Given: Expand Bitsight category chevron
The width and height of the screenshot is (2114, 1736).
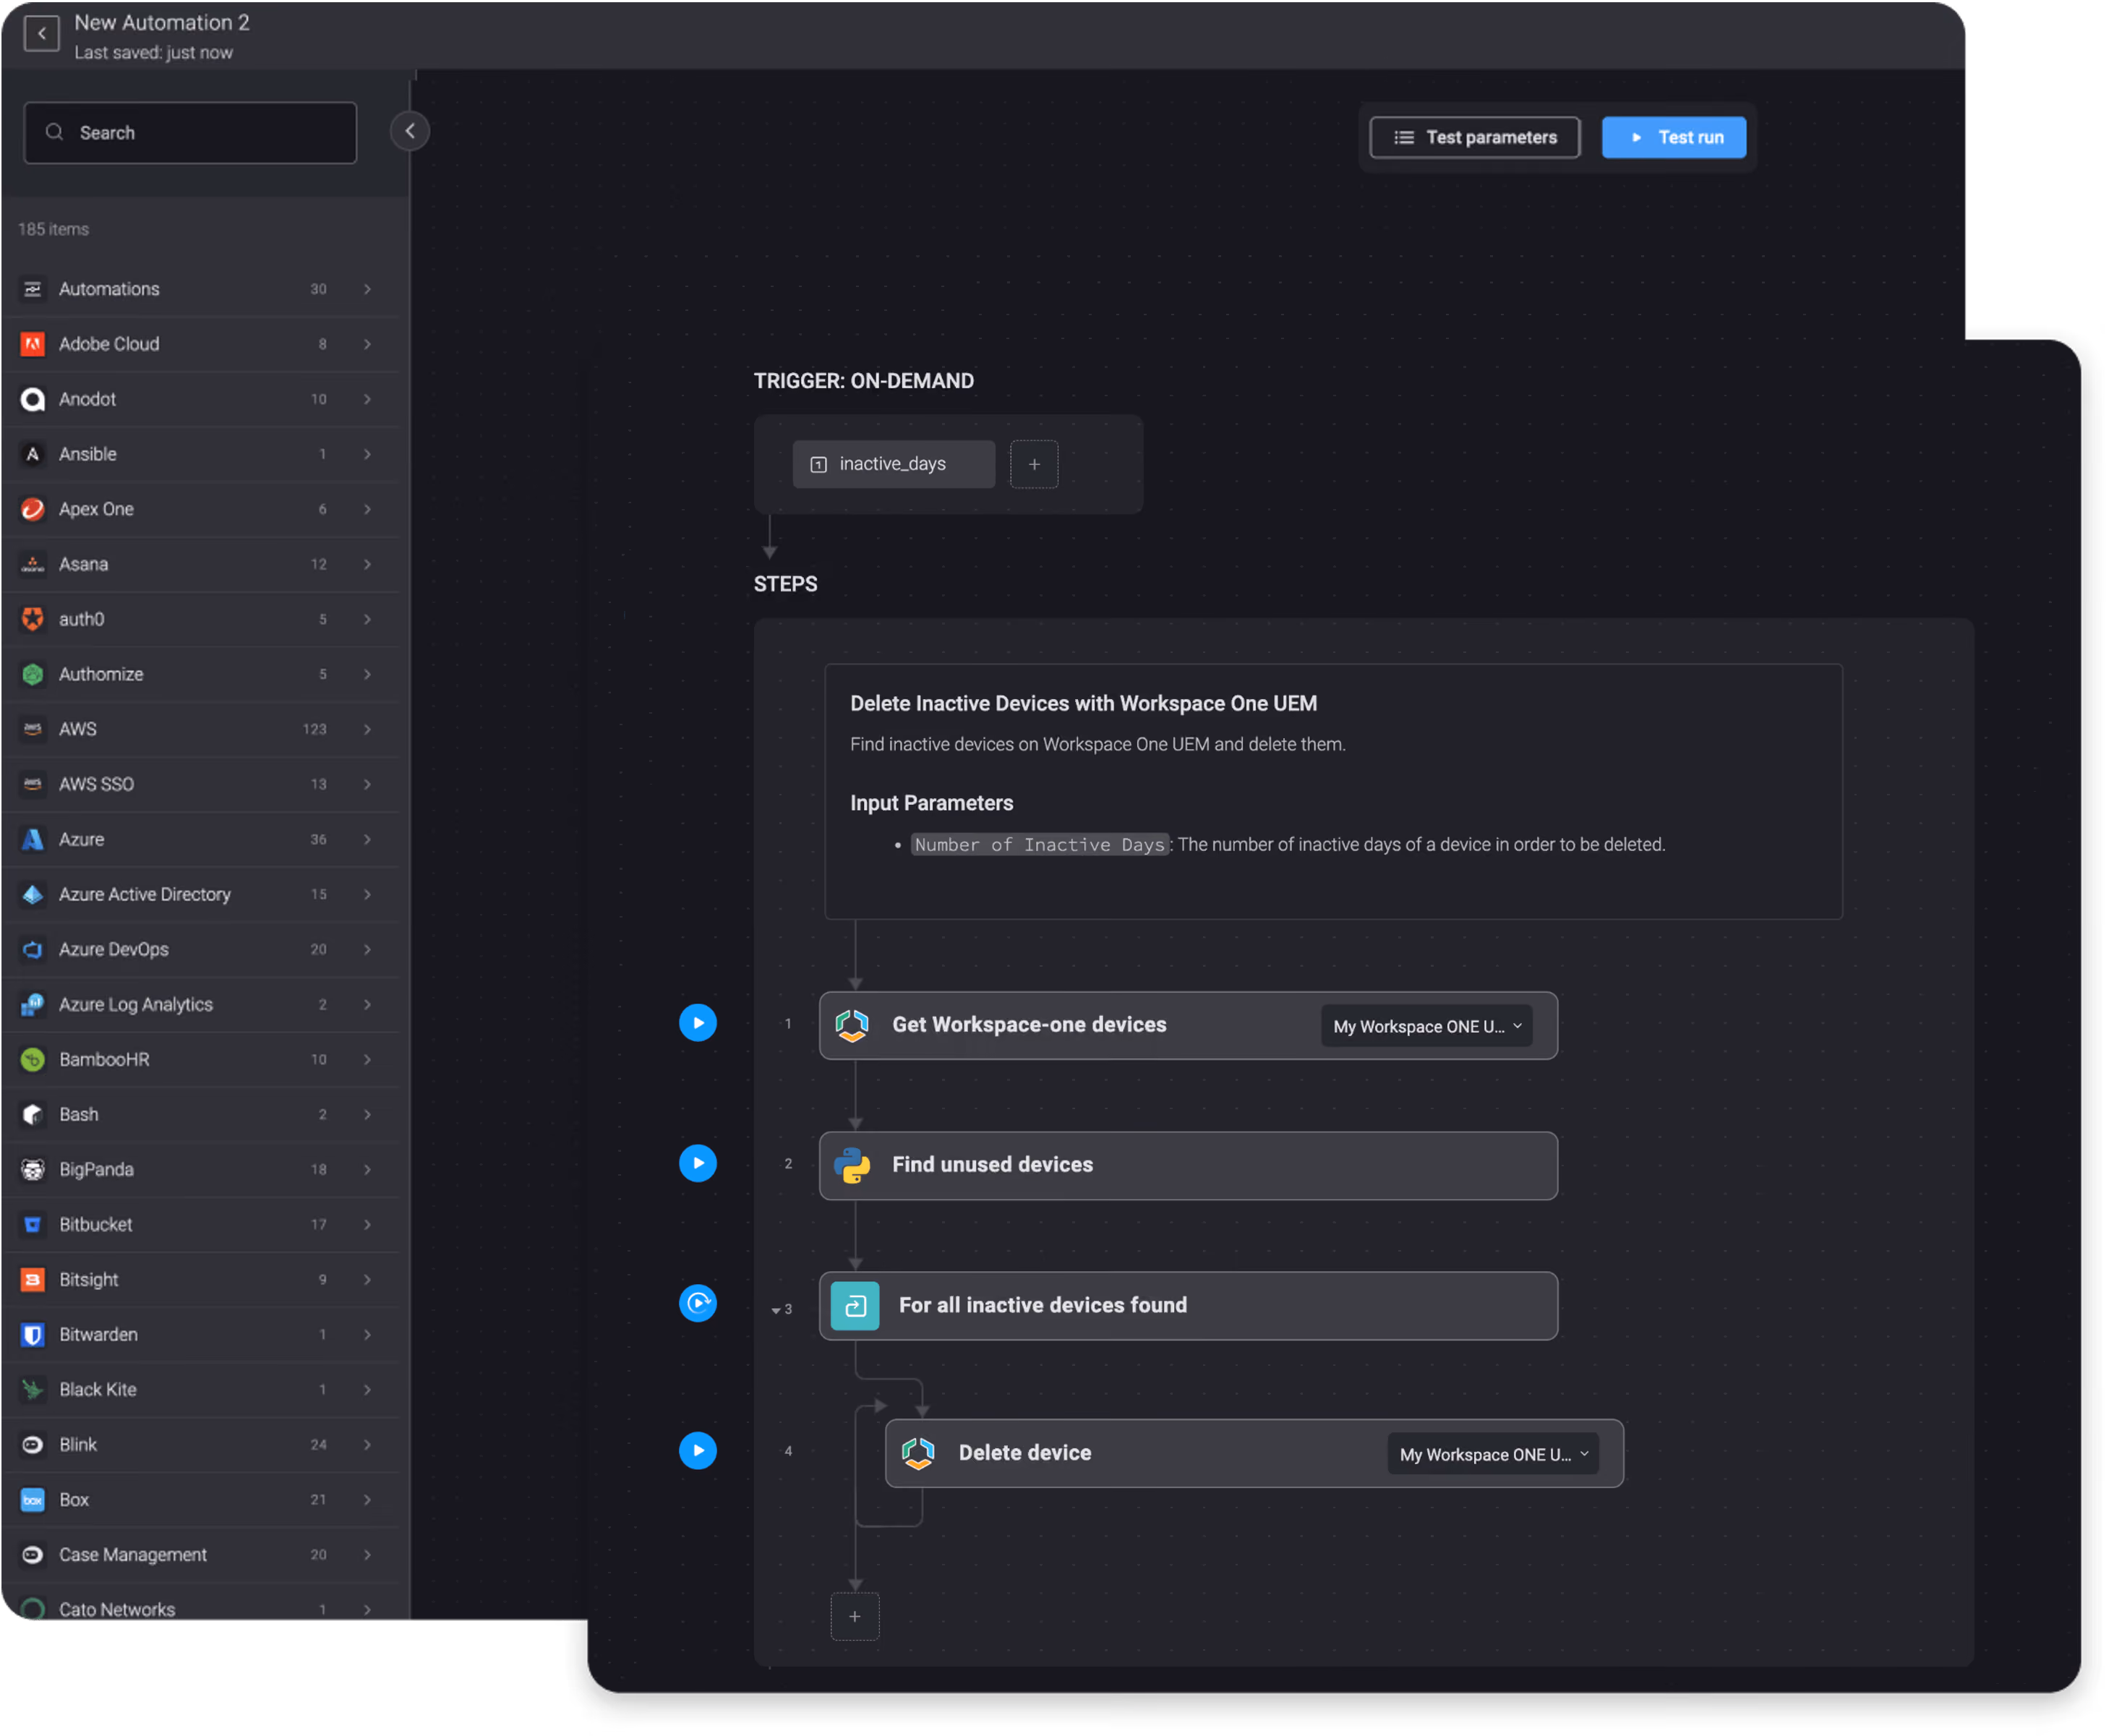Looking at the screenshot, I should pos(368,1279).
